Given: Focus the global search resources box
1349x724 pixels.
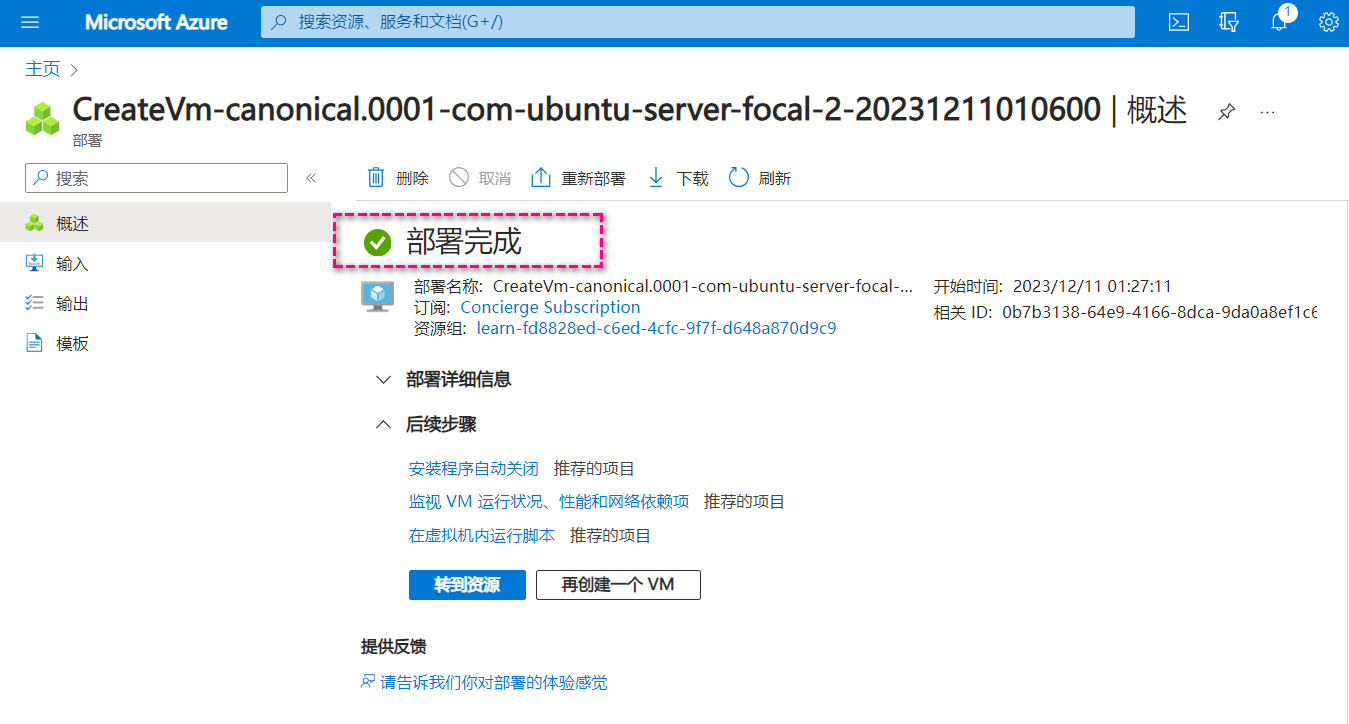Looking at the screenshot, I should click(698, 22).
